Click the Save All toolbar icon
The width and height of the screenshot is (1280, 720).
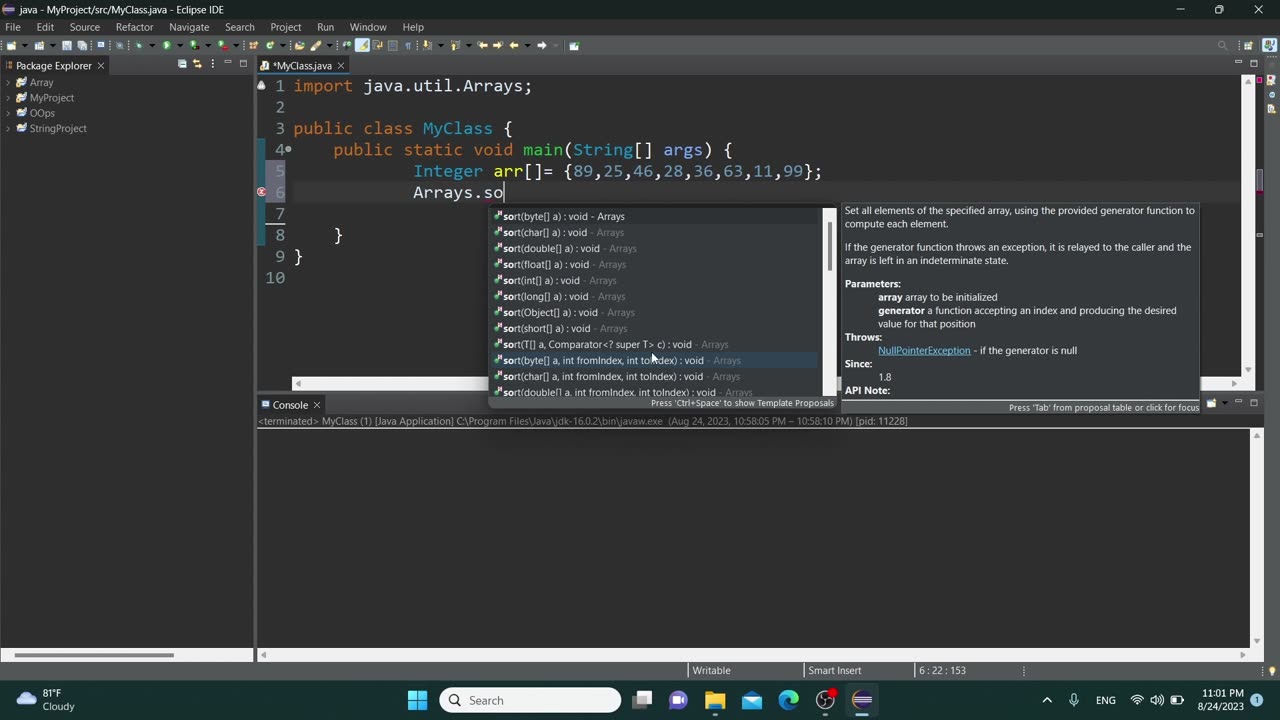click(x=82, y=45)
